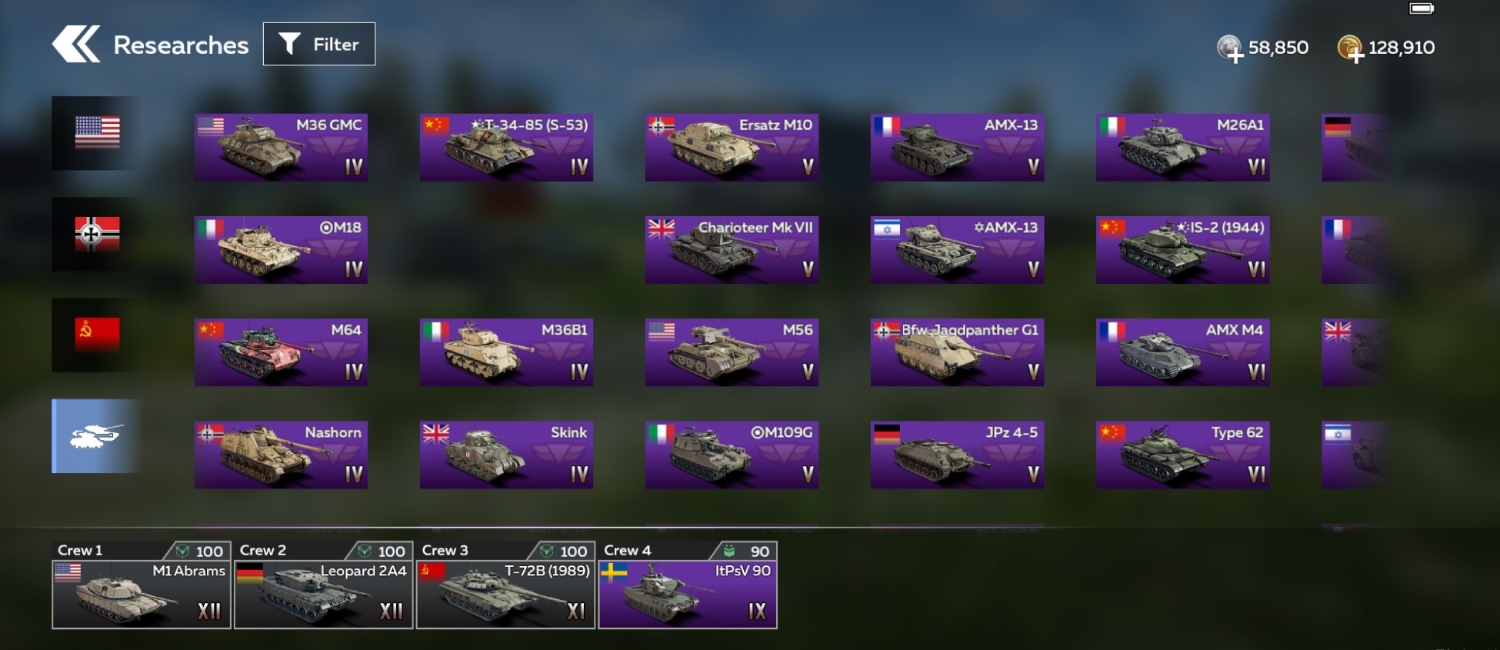Select Crew 3 T-72B (1989) slot

point(505,585)
